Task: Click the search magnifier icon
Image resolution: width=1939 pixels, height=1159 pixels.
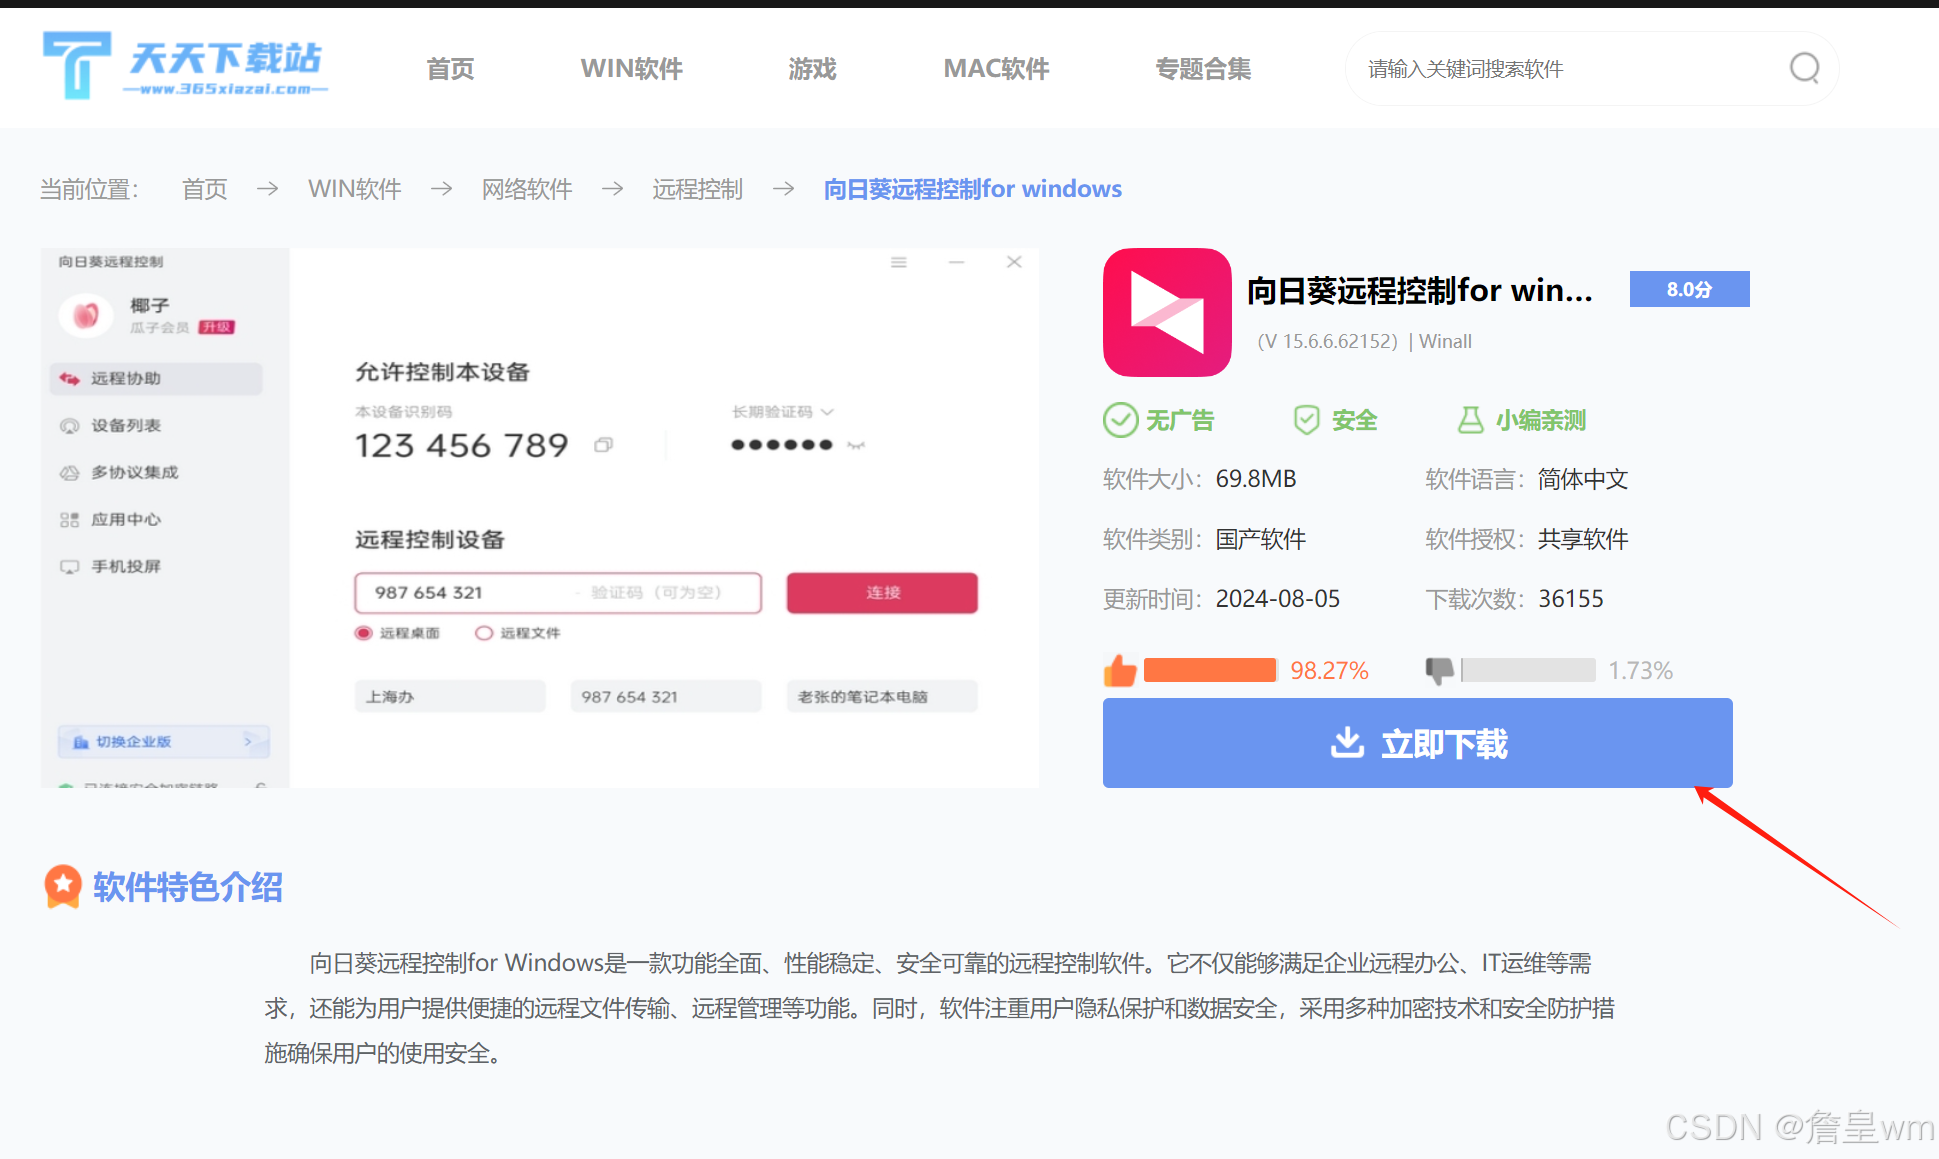Action: [x=1804, y=68]
